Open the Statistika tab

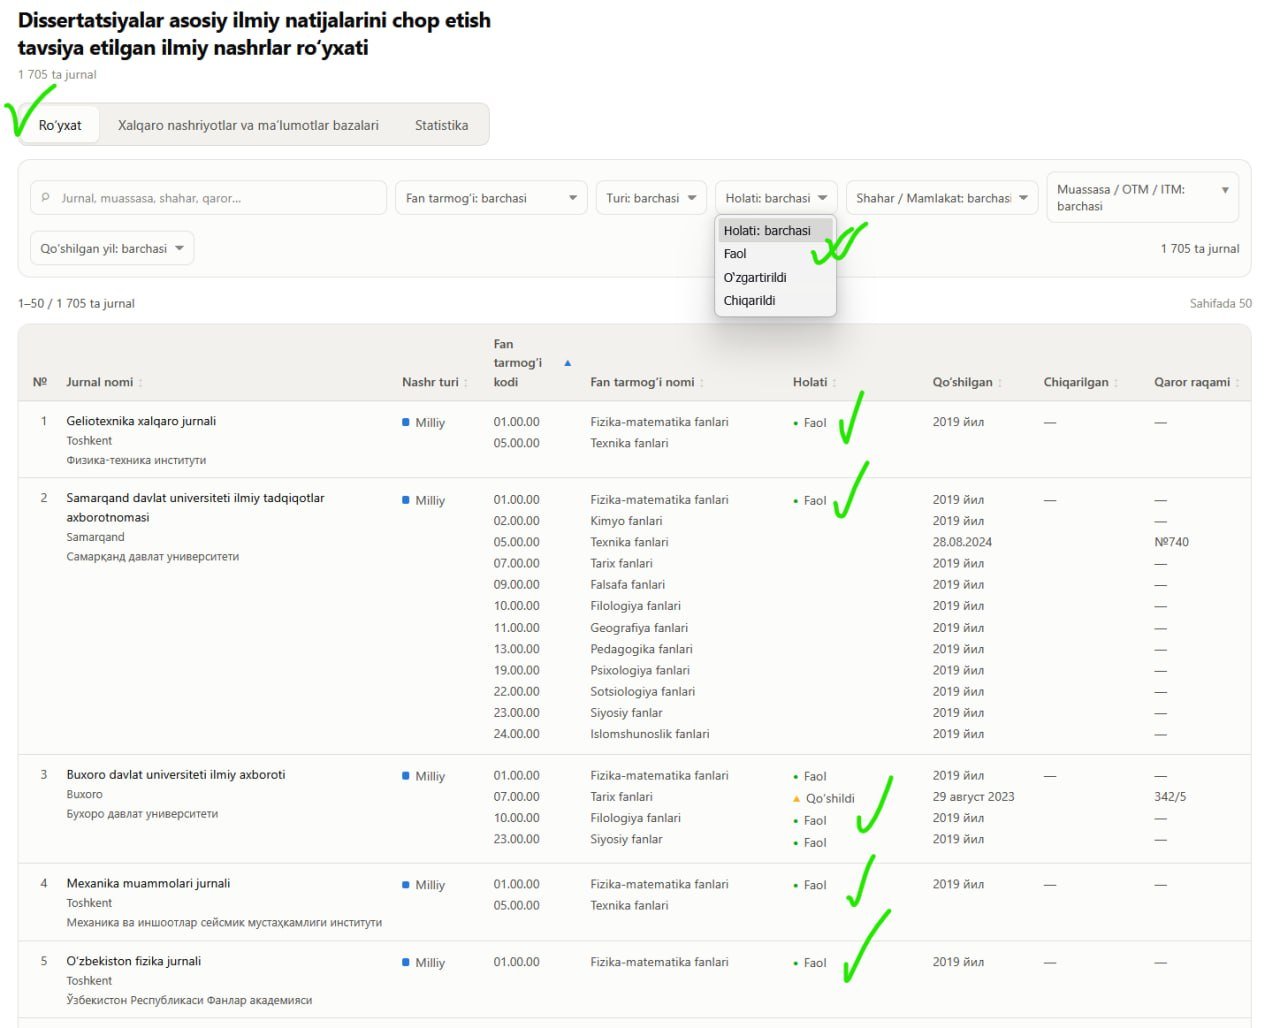441,125
